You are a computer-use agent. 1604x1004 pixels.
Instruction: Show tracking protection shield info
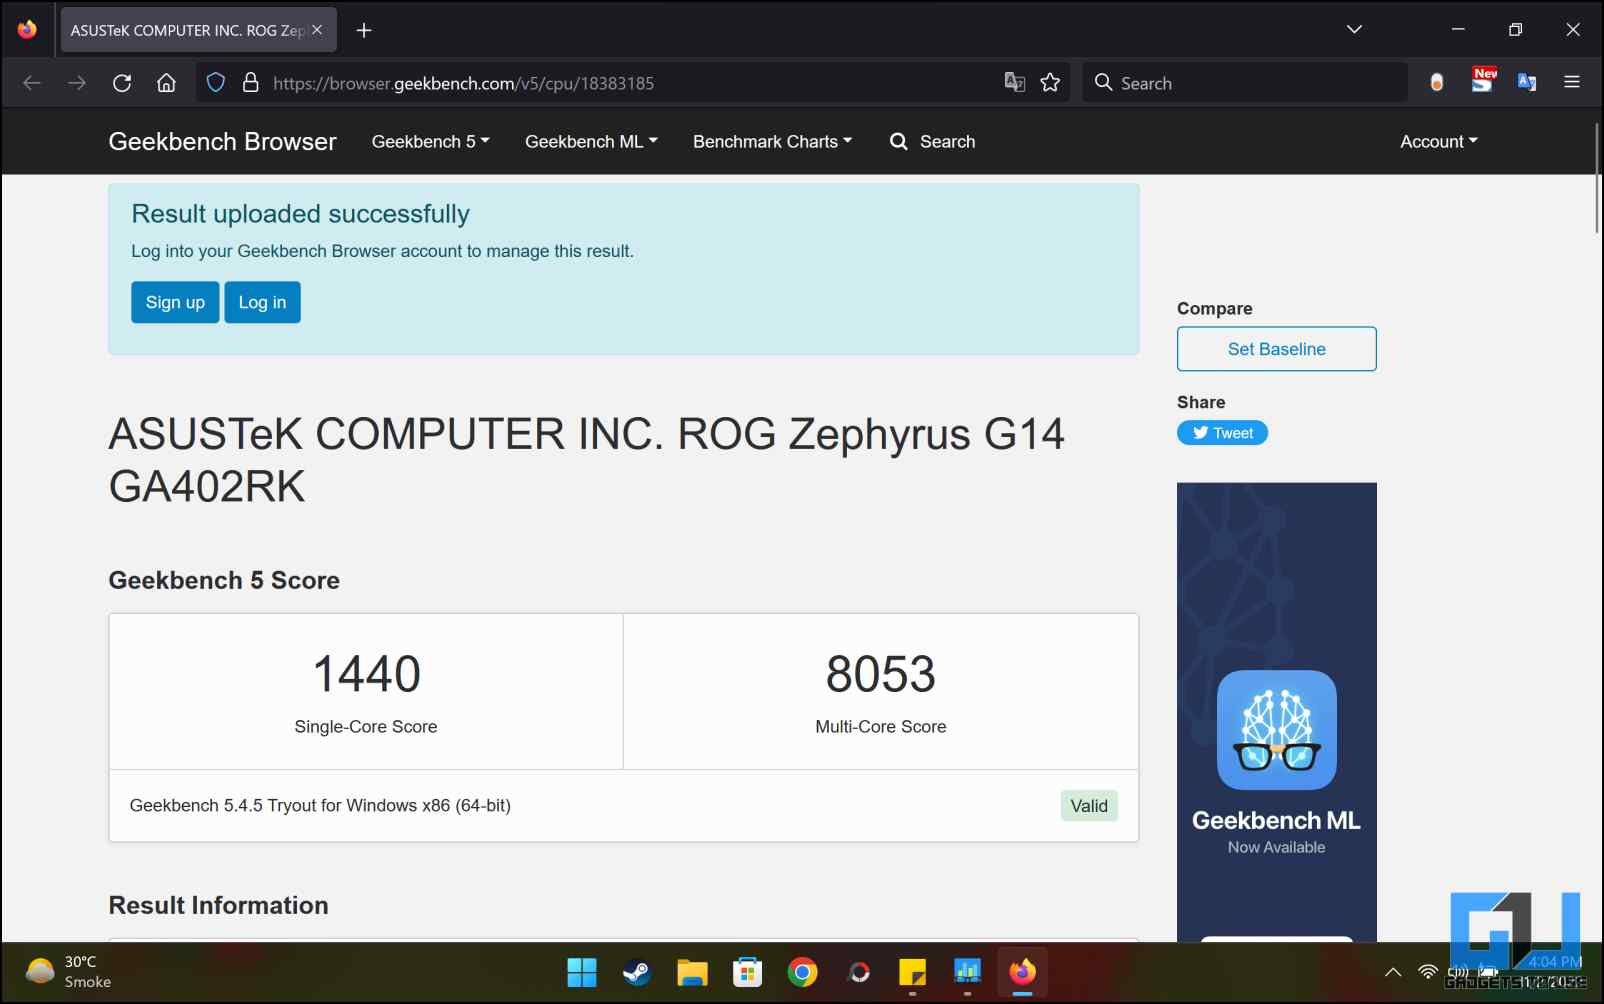coord(215,83)
